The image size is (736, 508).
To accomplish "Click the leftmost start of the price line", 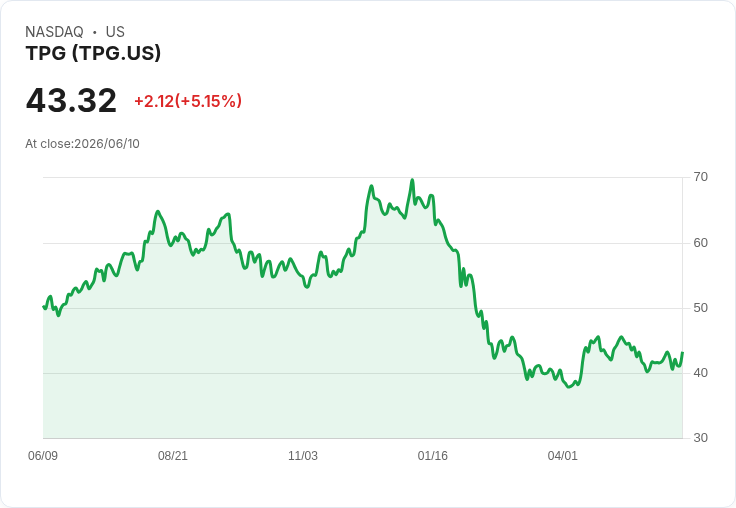I will click(43, 306).
